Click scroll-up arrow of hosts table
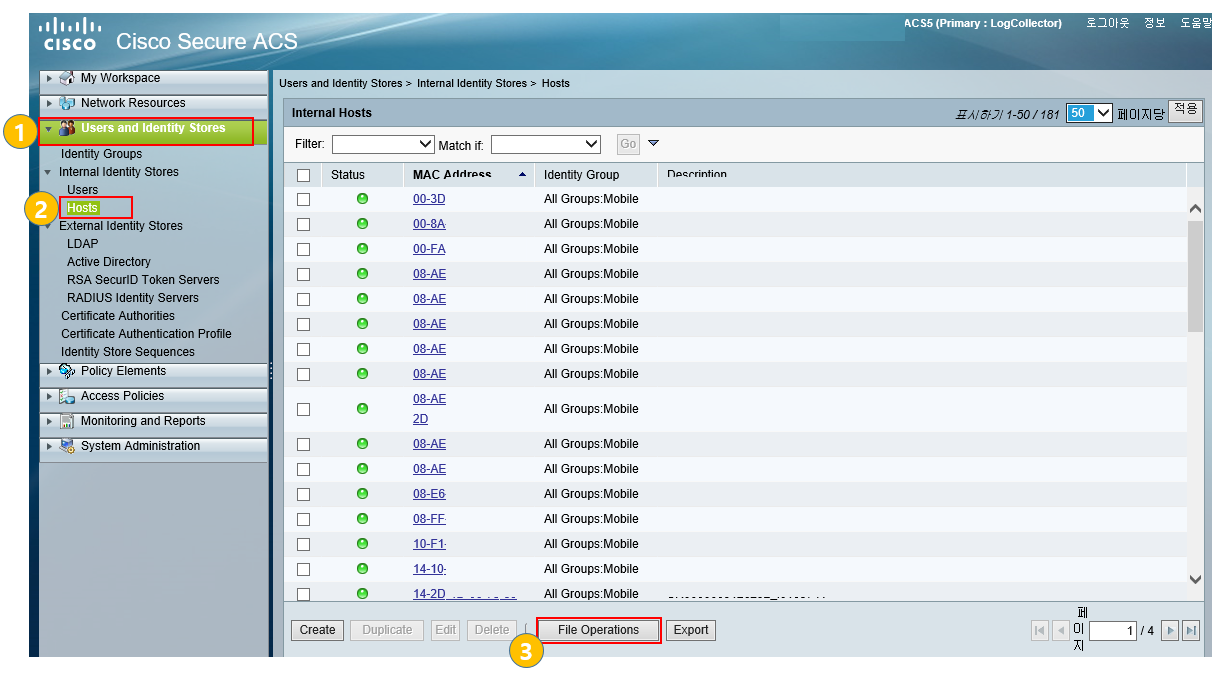Screen dimensions: 1217x675 (x=1195, y=209)
